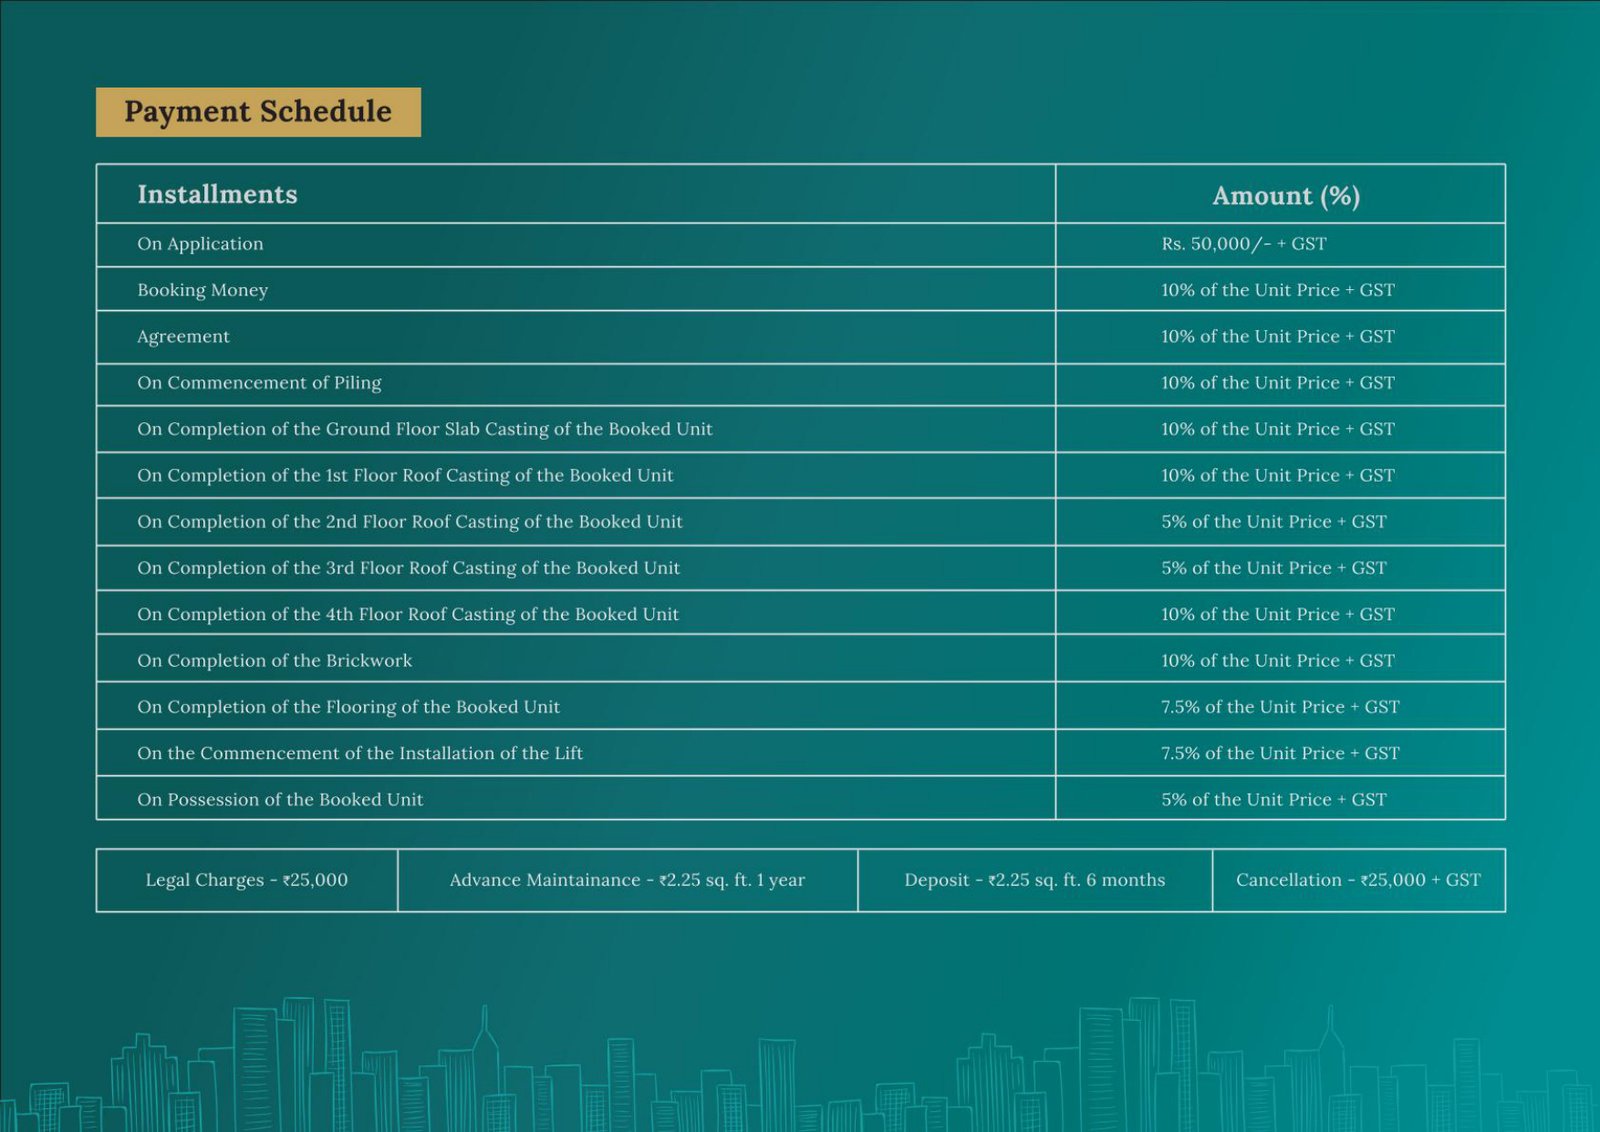Select amount for 1st Floor Roof row

pyautogui.click(x=1278, y=476)
